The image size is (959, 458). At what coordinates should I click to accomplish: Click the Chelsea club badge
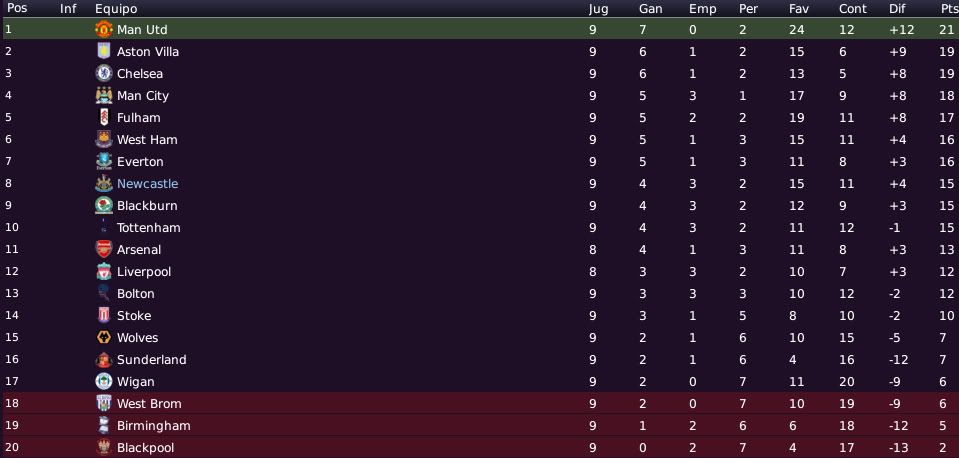(x=104, y=73)
